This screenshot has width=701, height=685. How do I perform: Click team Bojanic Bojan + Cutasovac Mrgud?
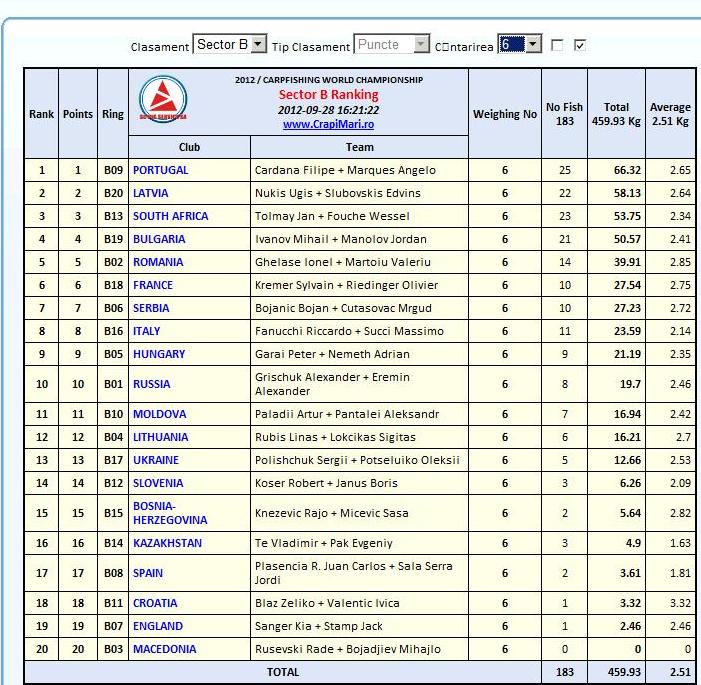click(343, 308)
